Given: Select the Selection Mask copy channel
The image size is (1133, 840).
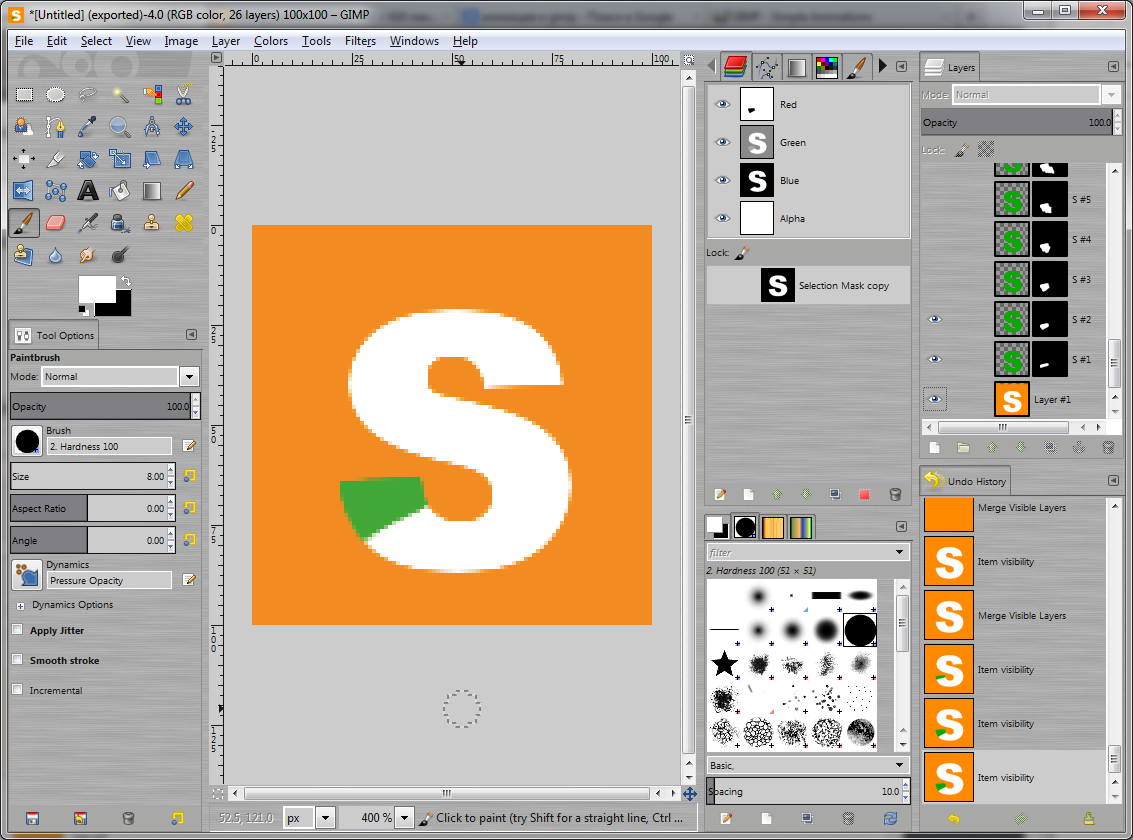Looking at the screenshot, I should [x=808, y=285].
